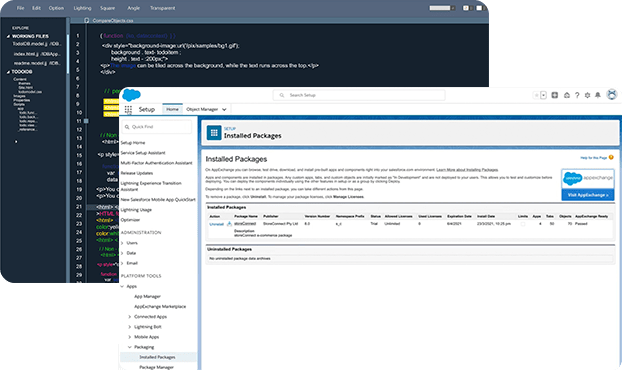Image resolution: width=622 pixels, height=370 pixels.
Task: Select Installed Packages in sidebar
Action: coord(157,357)
